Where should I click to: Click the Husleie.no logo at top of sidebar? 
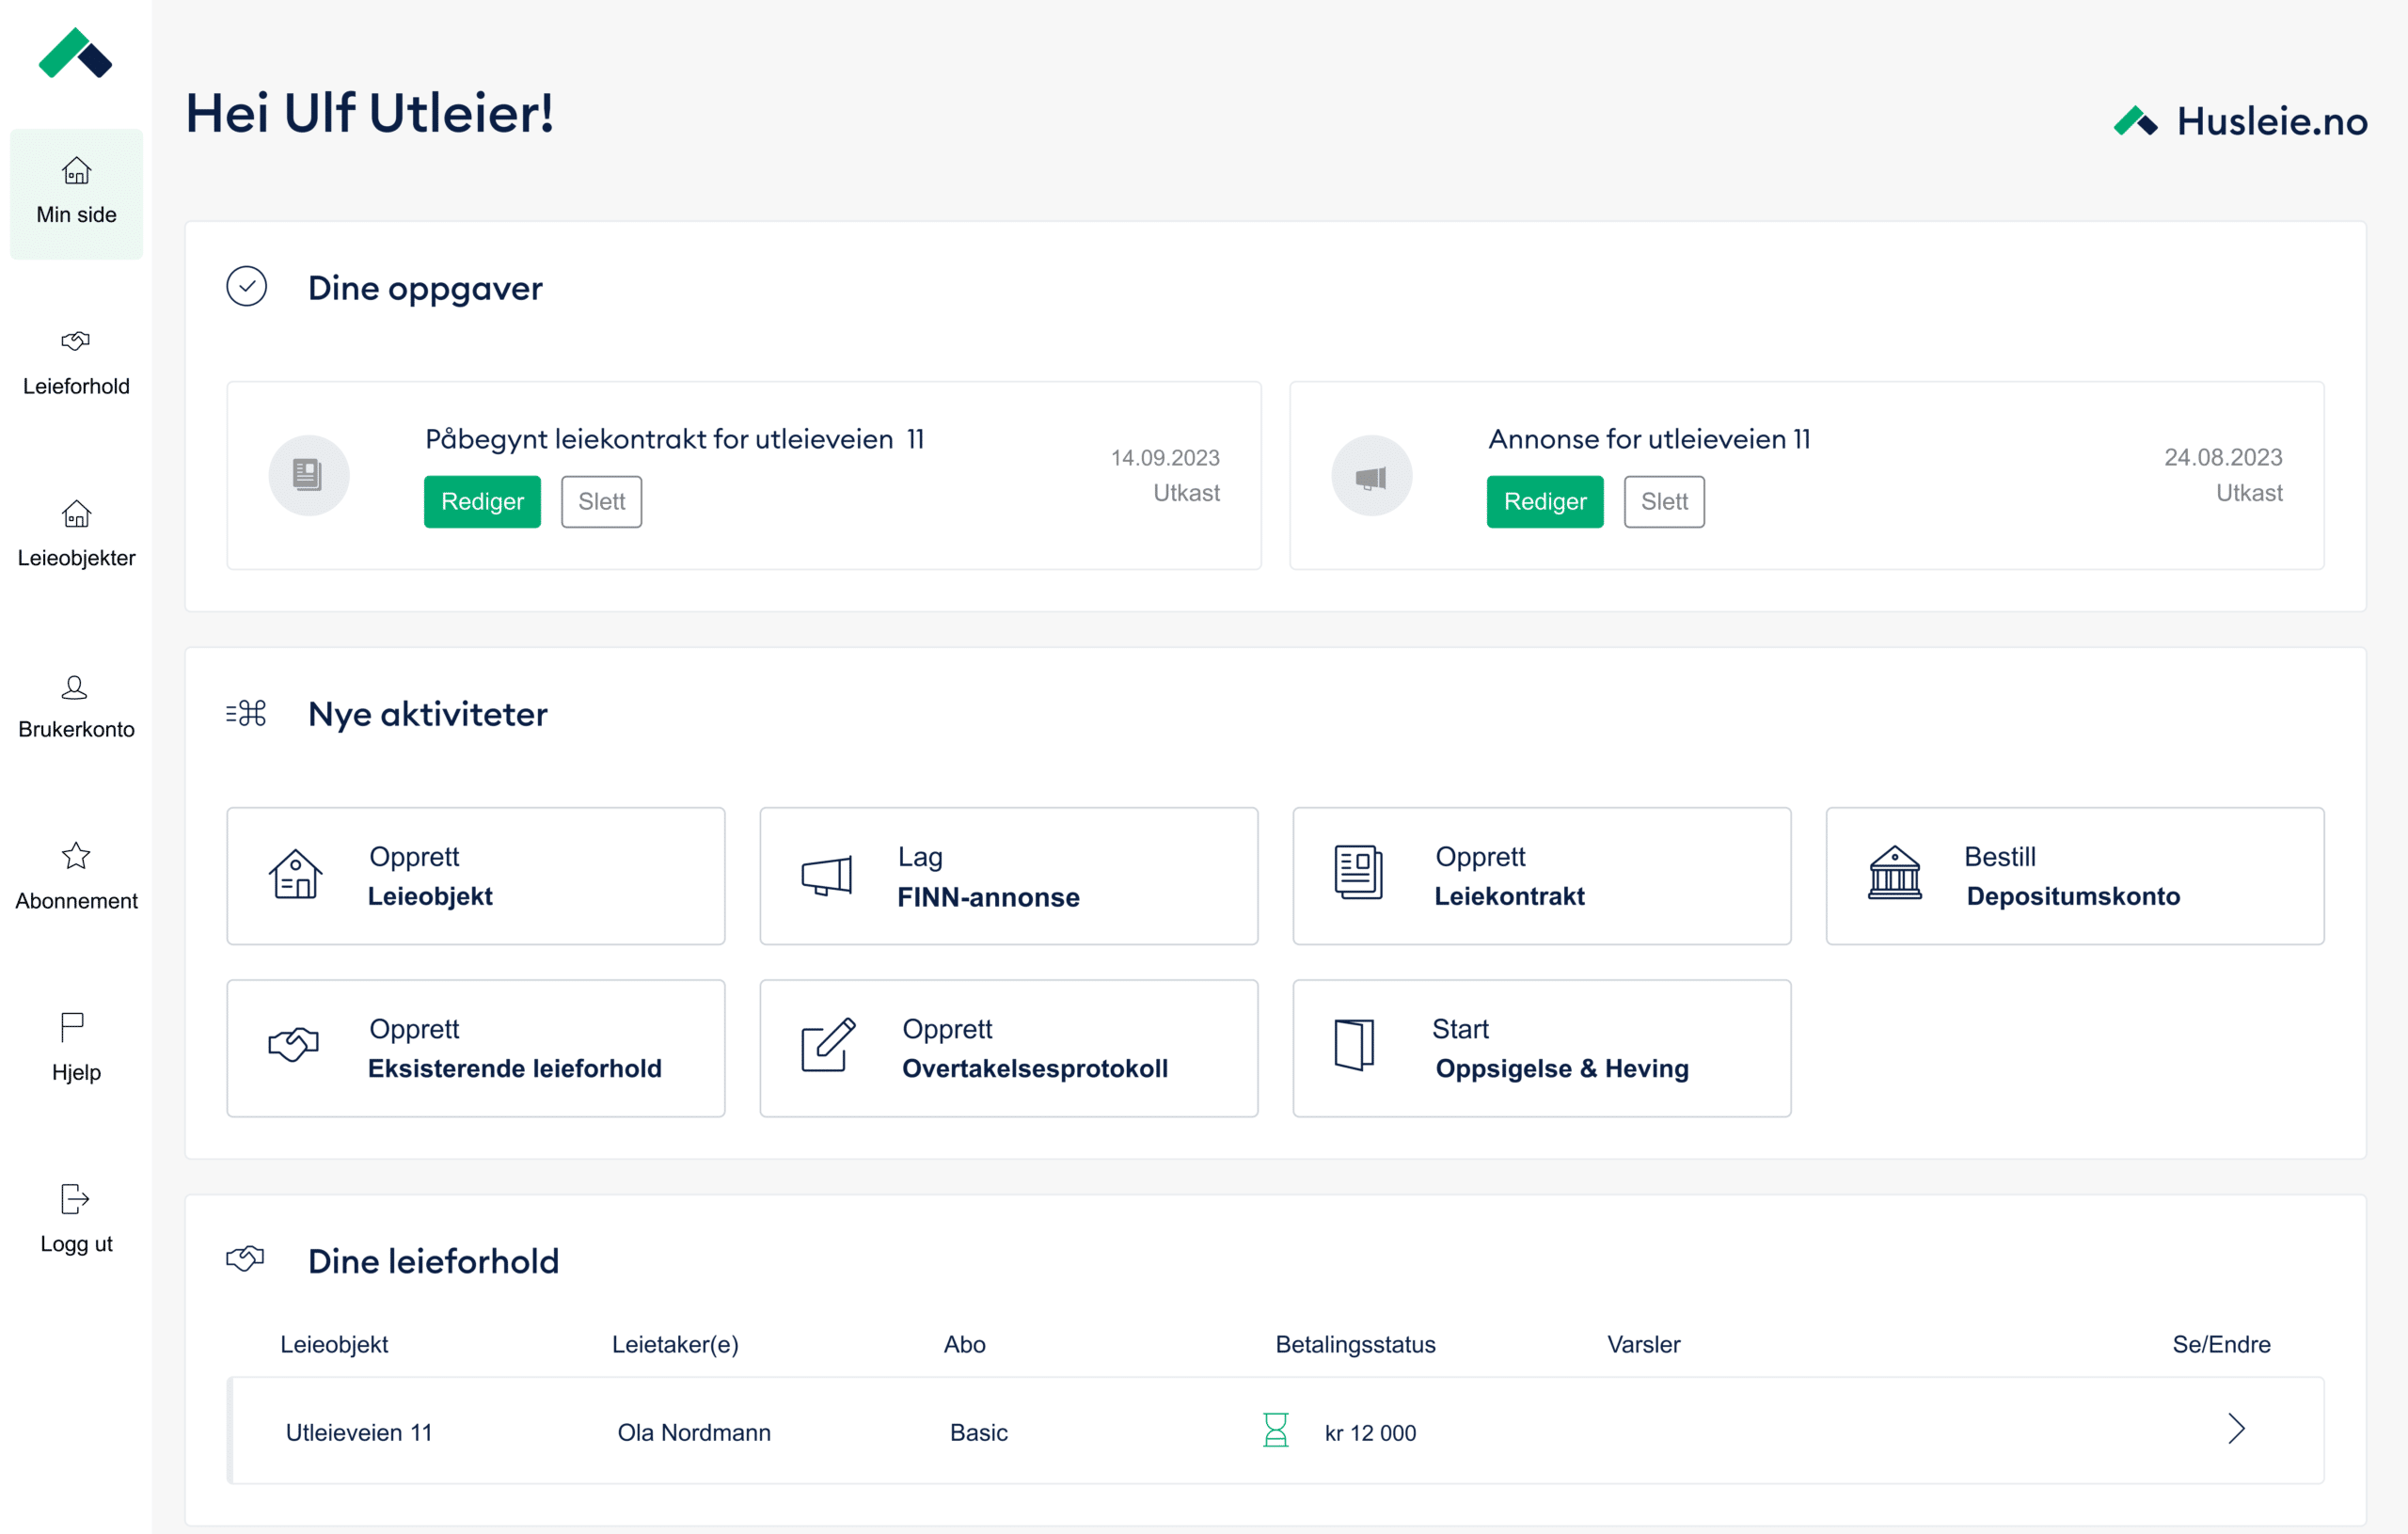click(75, 54)
